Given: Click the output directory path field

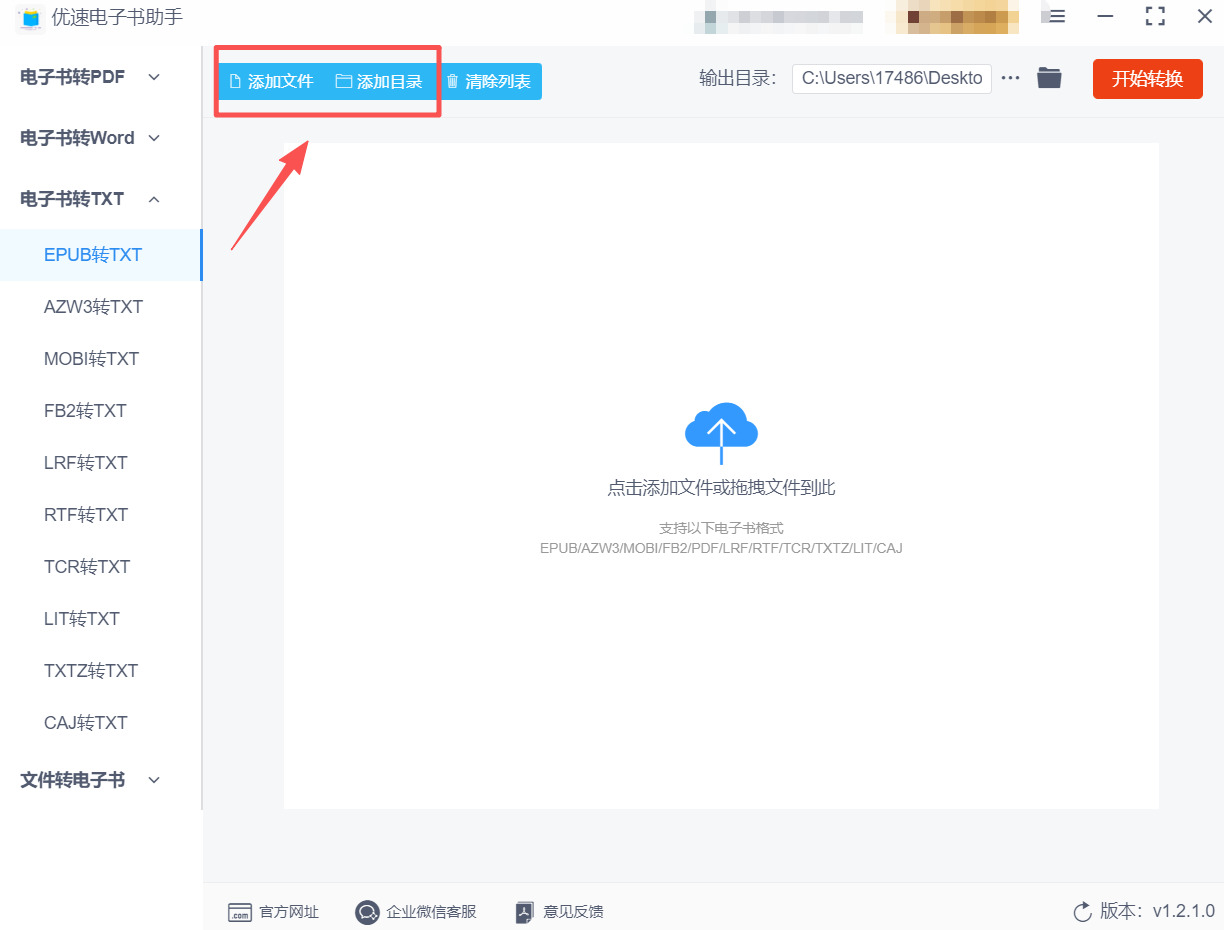Looking at the screenshot, I should click(x=890, y=77).
